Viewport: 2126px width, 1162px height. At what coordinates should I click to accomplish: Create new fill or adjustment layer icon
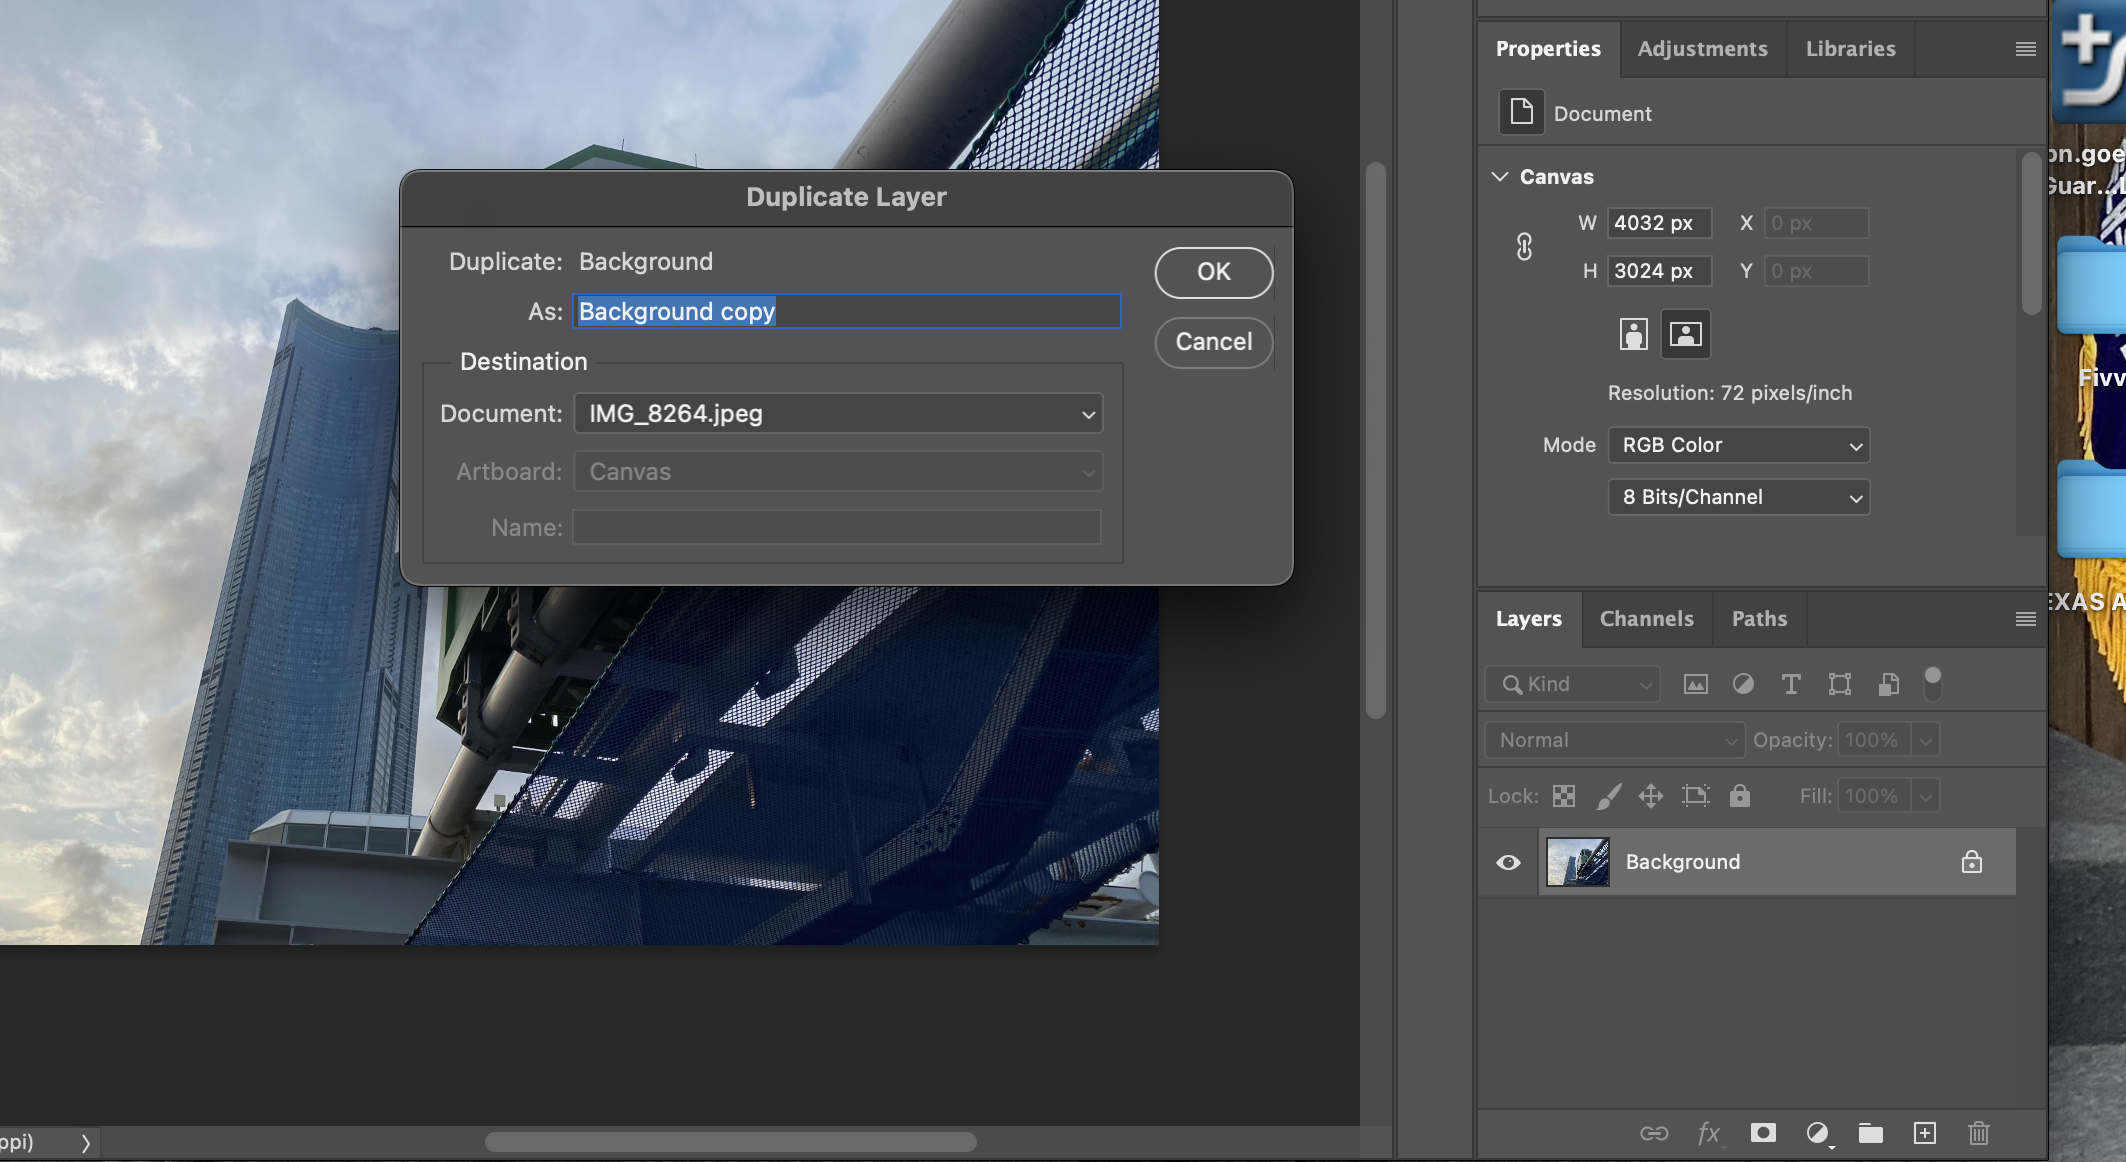click(1817, 1133)
